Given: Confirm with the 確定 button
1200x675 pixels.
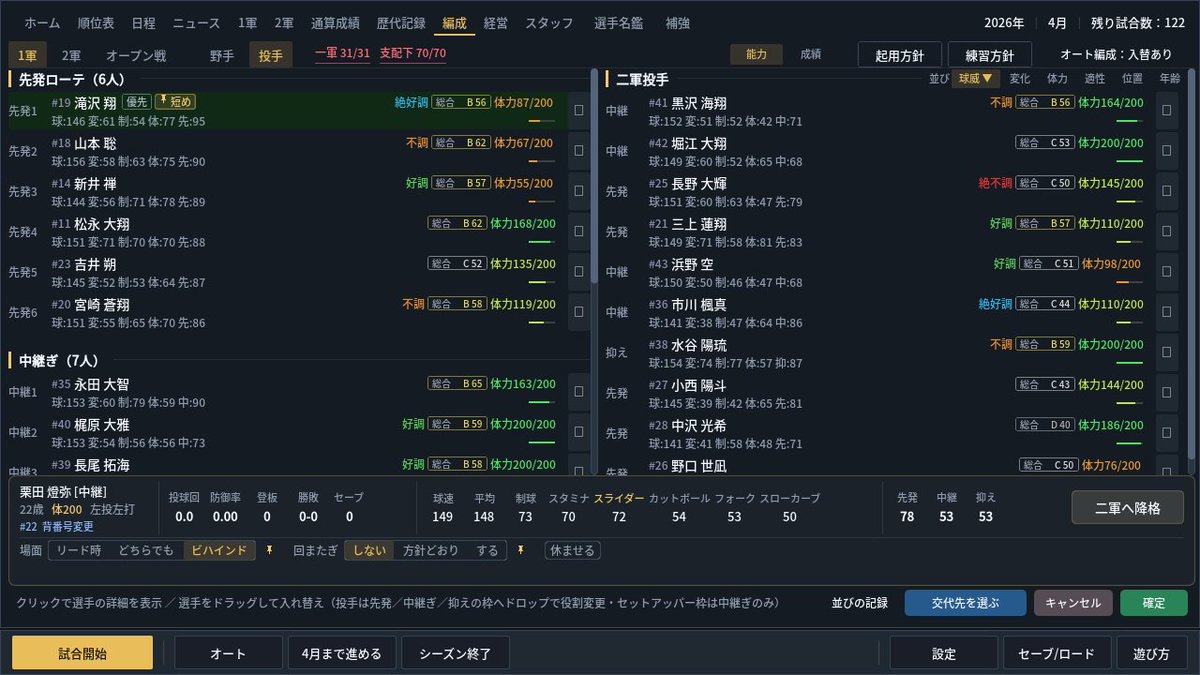Looking at the screenshot, I should pos(1154,603).
